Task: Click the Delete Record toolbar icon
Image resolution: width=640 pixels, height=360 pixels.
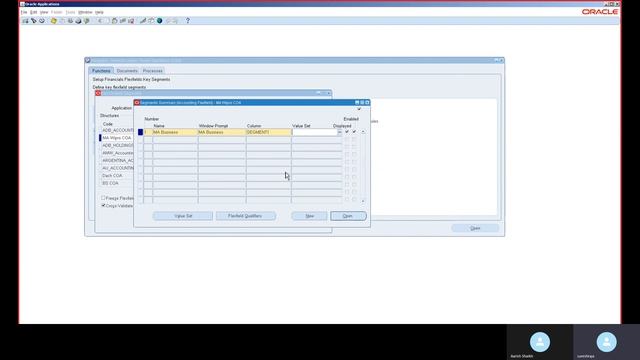Action: [x=131, y=20]
